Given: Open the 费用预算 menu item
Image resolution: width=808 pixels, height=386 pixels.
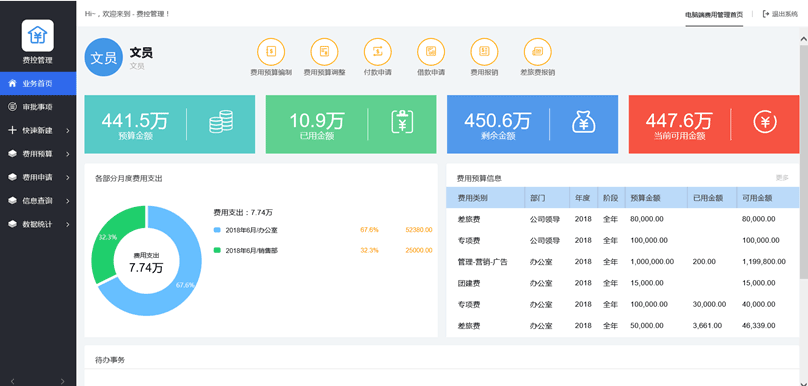Looking at the screenshot, I should pyautogui.click(x=38, y=154).
